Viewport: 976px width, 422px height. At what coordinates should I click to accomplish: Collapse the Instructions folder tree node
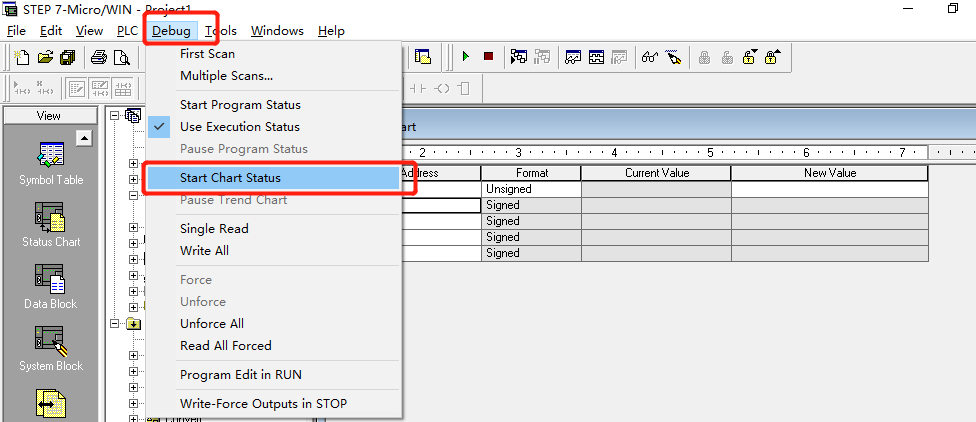click(113, 324)
